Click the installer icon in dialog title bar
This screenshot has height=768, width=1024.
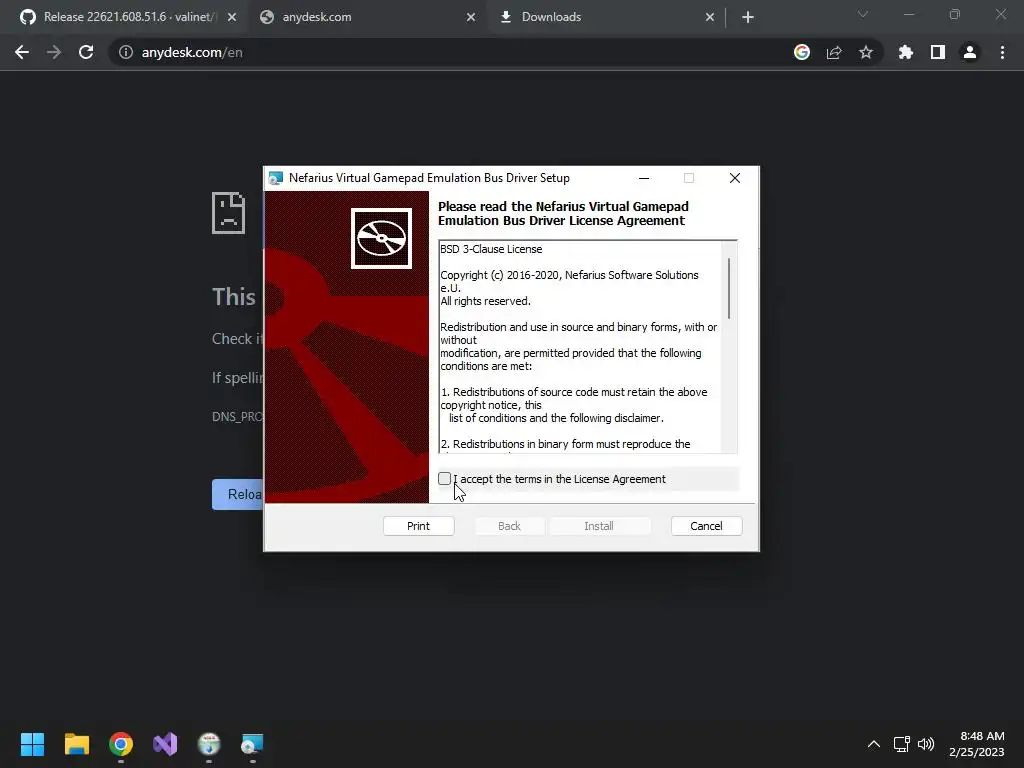pyautogui.click(x=276, y=178)
